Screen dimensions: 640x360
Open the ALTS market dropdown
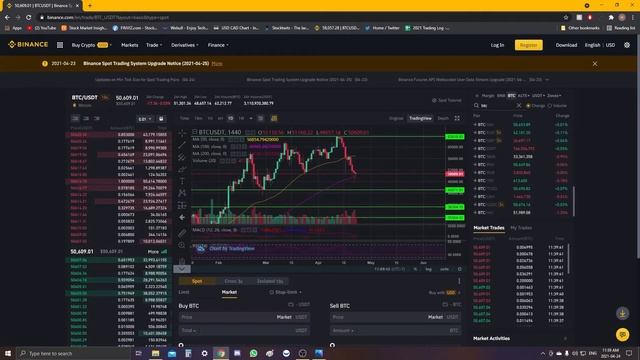[523, 96]
